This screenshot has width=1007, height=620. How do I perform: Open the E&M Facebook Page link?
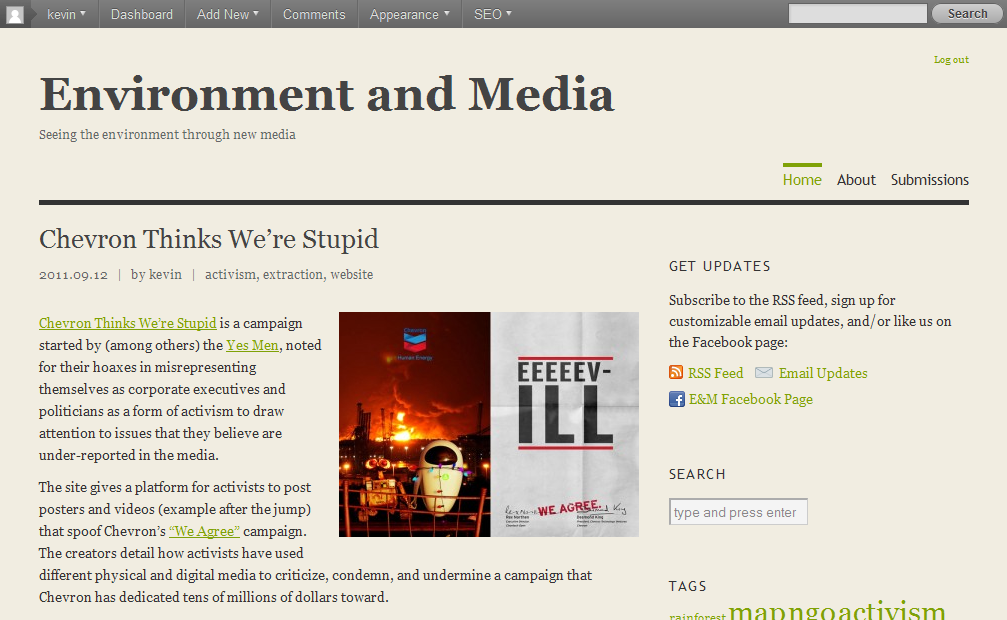(x=751, y=400)
